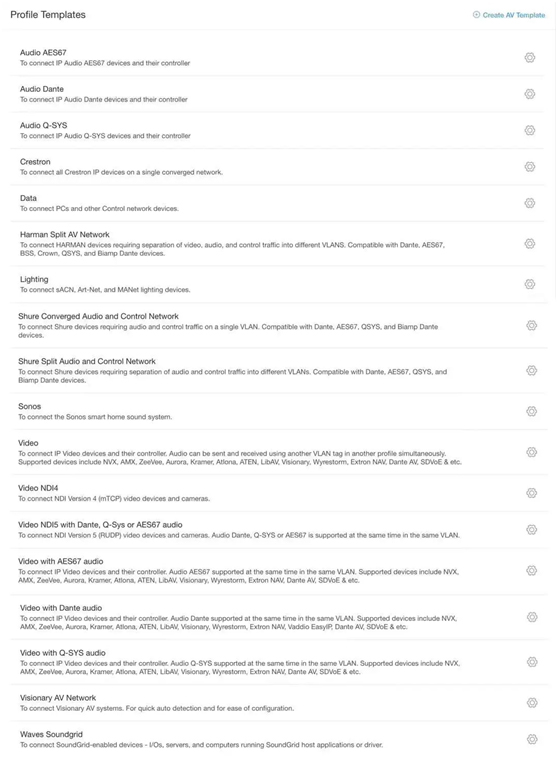
Task: Open the Lighting template gear icon
Action: tap(530, 284)
